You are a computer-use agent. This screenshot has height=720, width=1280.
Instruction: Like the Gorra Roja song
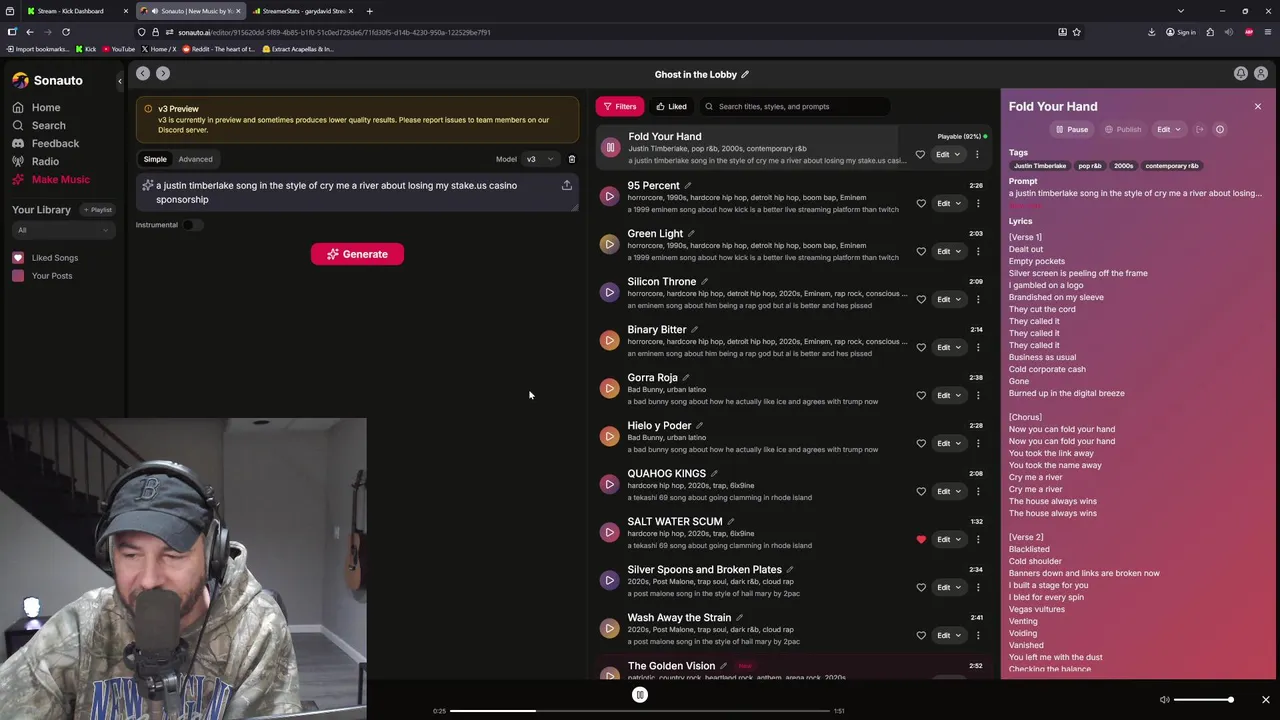tap(921, 395)
